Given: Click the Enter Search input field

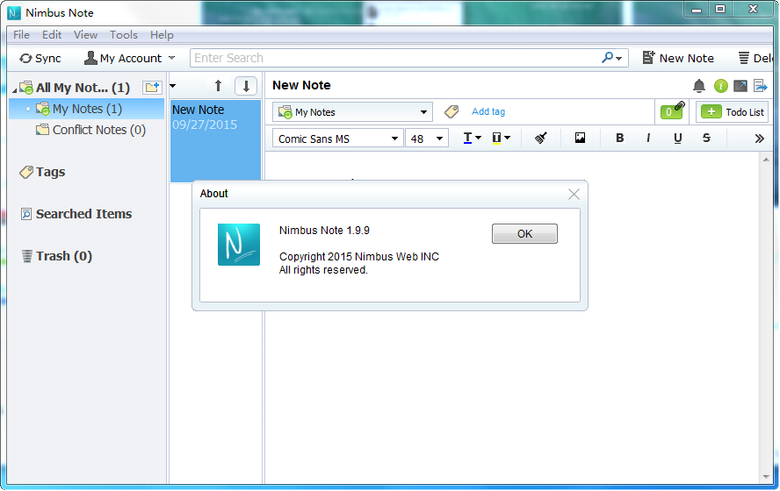Looking at the screenshot, I should 395,58.
